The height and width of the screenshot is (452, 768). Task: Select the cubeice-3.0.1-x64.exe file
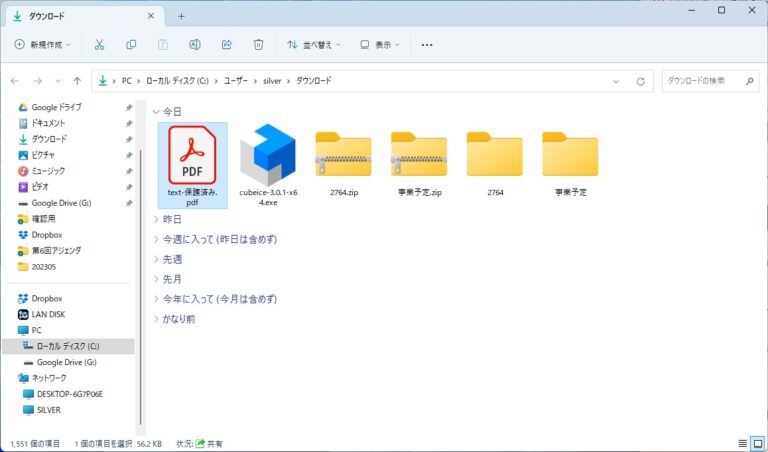(x=269, y=163)
